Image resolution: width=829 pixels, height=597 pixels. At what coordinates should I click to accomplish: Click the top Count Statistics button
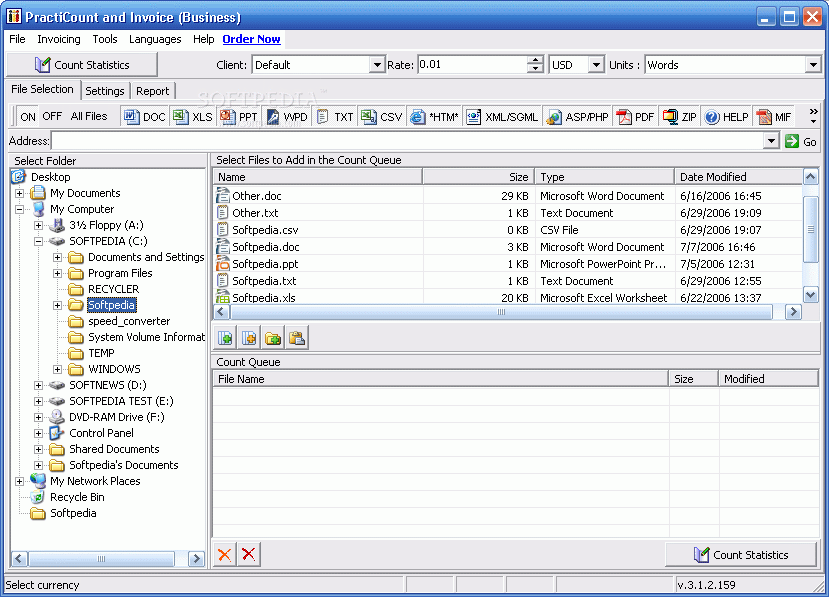click(x=82, y=65)
